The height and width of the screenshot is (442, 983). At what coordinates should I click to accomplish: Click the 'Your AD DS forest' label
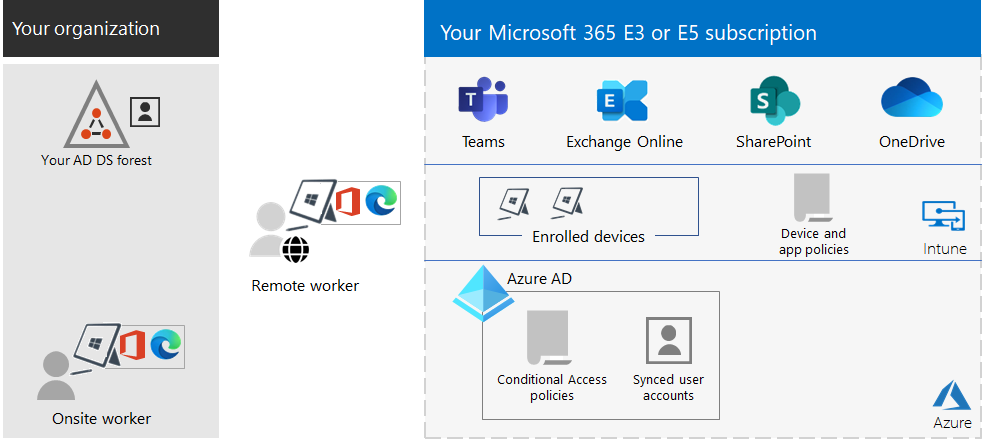click(97, 160)
